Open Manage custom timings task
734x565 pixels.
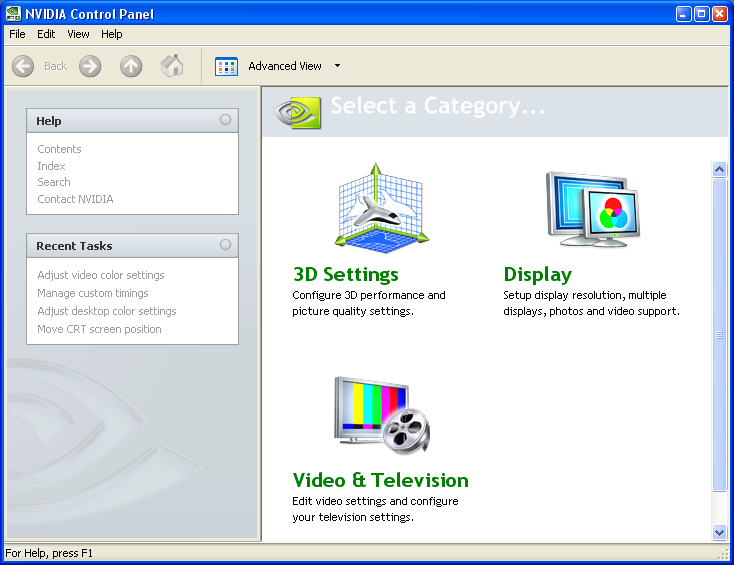93,293
